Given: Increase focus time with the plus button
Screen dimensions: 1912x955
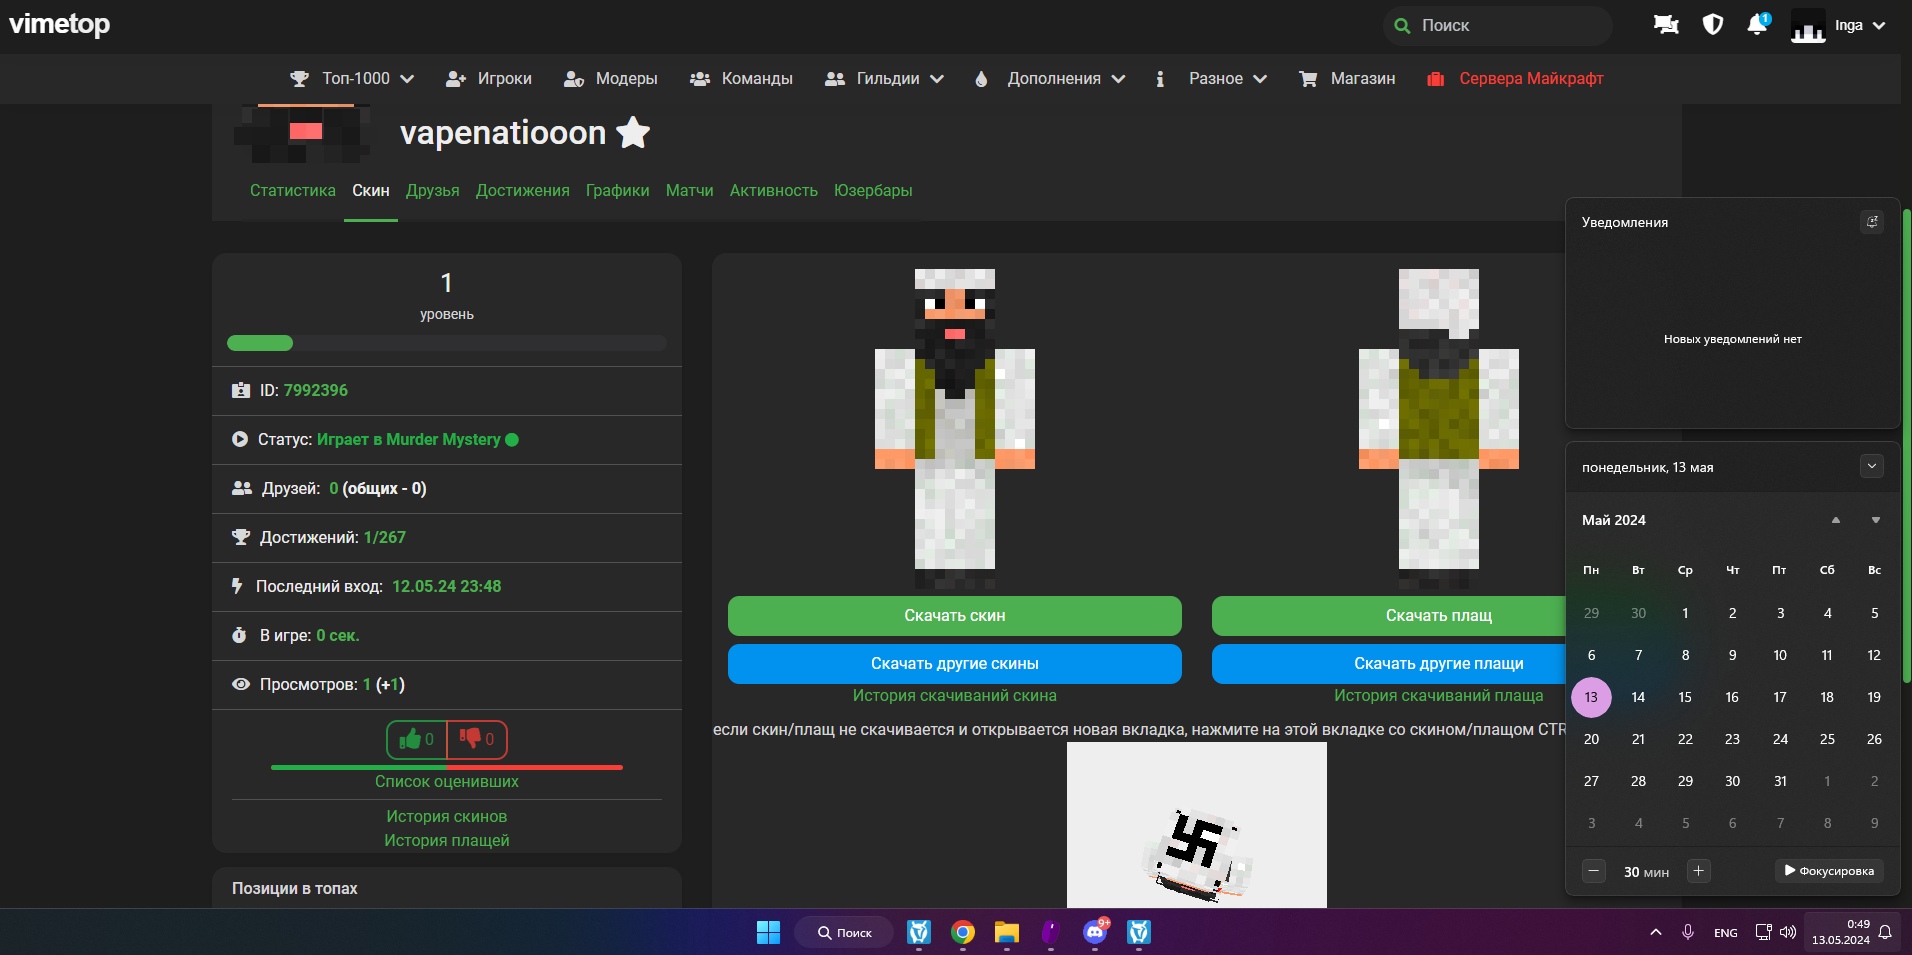Looking at the screenshot, I should coord(1698,871).
